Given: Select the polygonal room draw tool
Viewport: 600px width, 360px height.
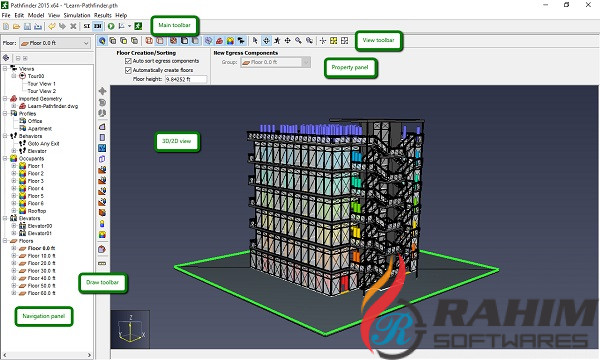Looking at the screenshot, I should [x=102, y=127].
